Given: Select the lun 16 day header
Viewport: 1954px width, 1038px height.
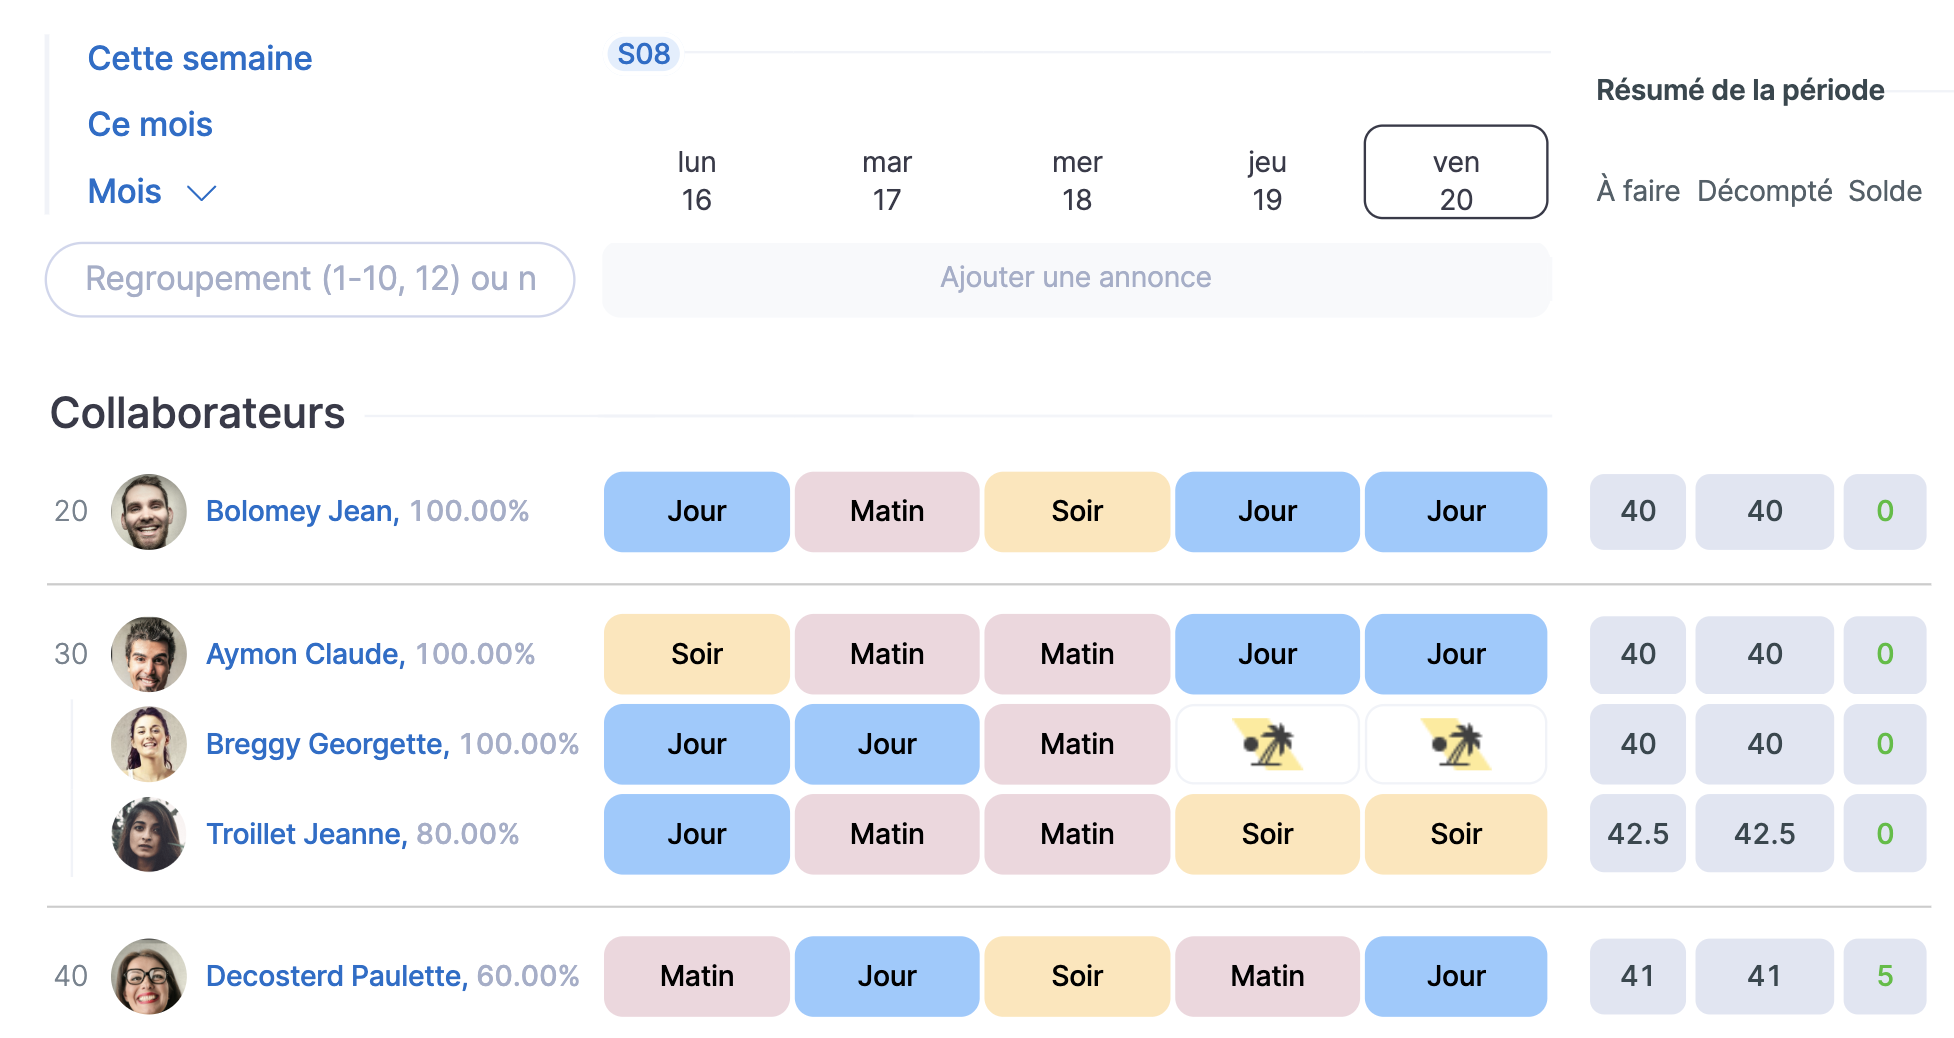Looking at the screenshot, I should pos(696,181).
